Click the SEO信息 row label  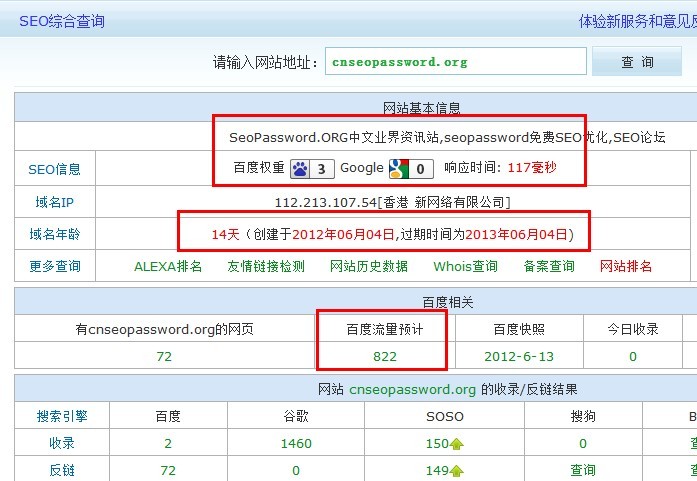(55, 169)
